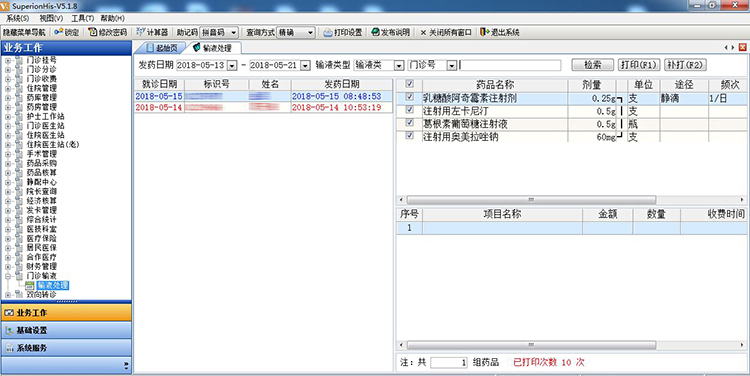The image size is (750, 376).
Task: Open 发布说明 release notes
Action: 391,33
